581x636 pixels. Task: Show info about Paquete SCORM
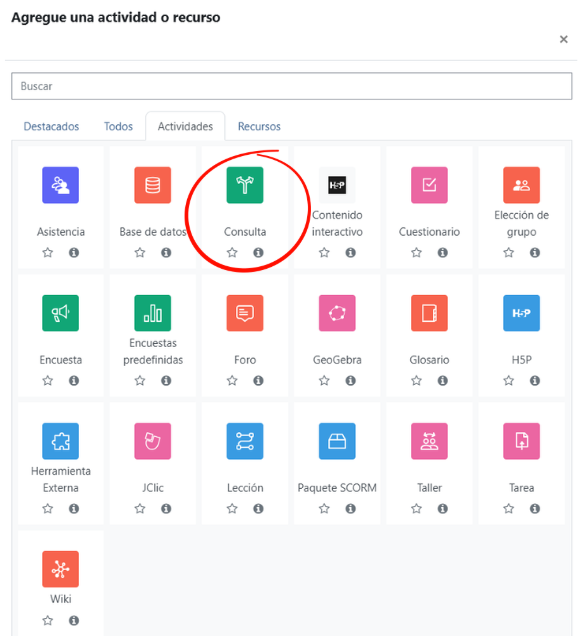pos(351,509)
